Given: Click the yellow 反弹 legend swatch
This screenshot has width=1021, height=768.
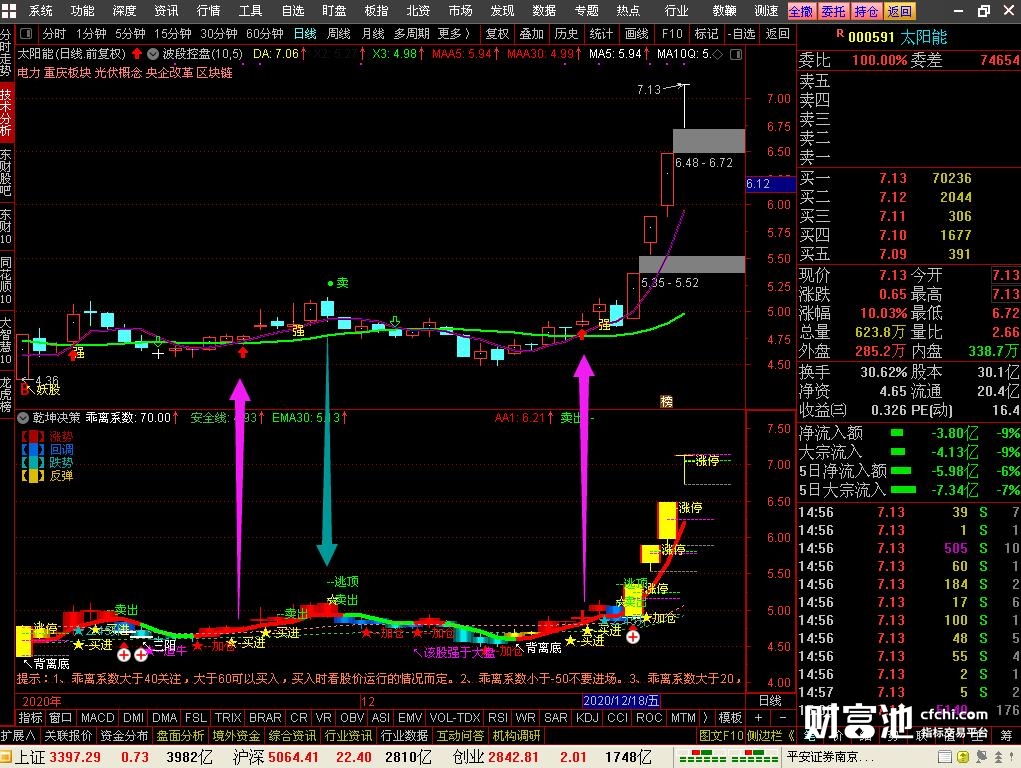Looking at the screenshot, I should 33,476.
